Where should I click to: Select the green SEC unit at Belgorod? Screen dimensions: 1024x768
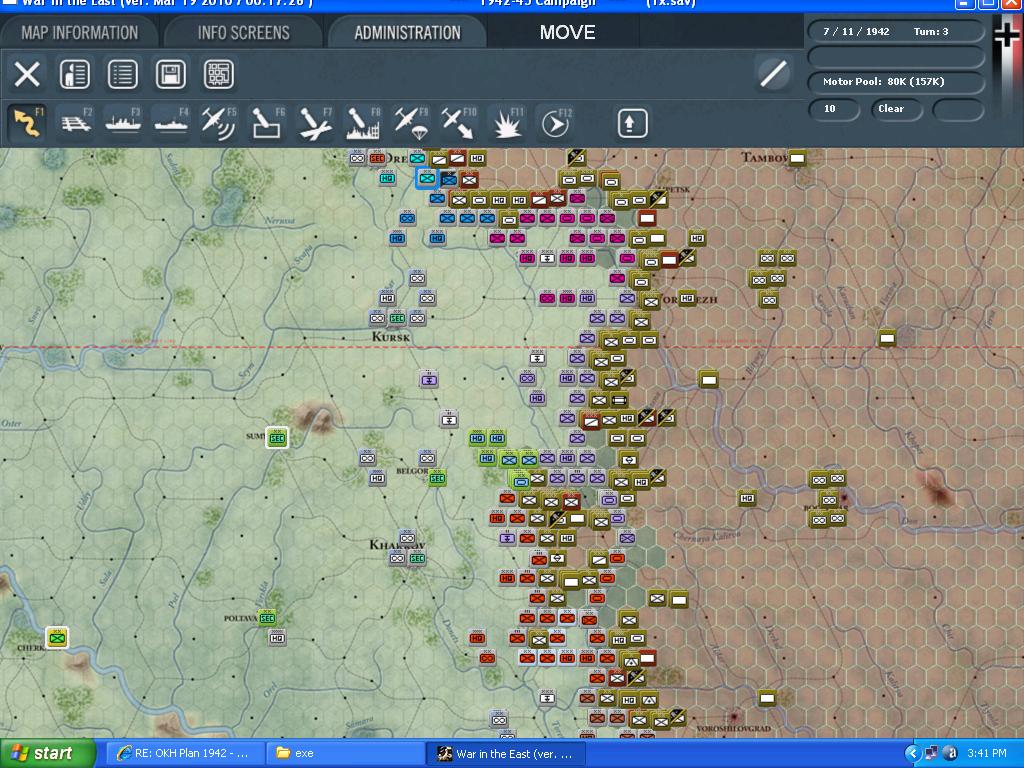[x=437, y=479]
